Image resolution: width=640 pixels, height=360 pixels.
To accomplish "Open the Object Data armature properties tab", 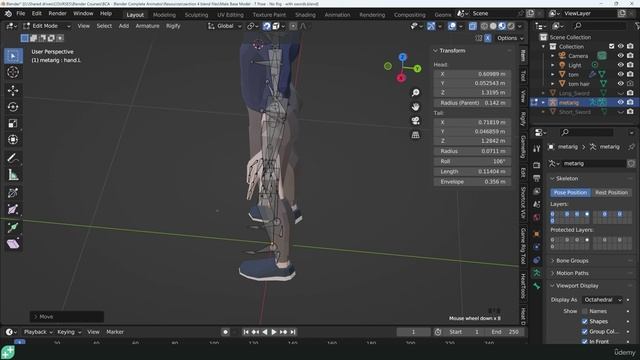I will pos(537,273).
